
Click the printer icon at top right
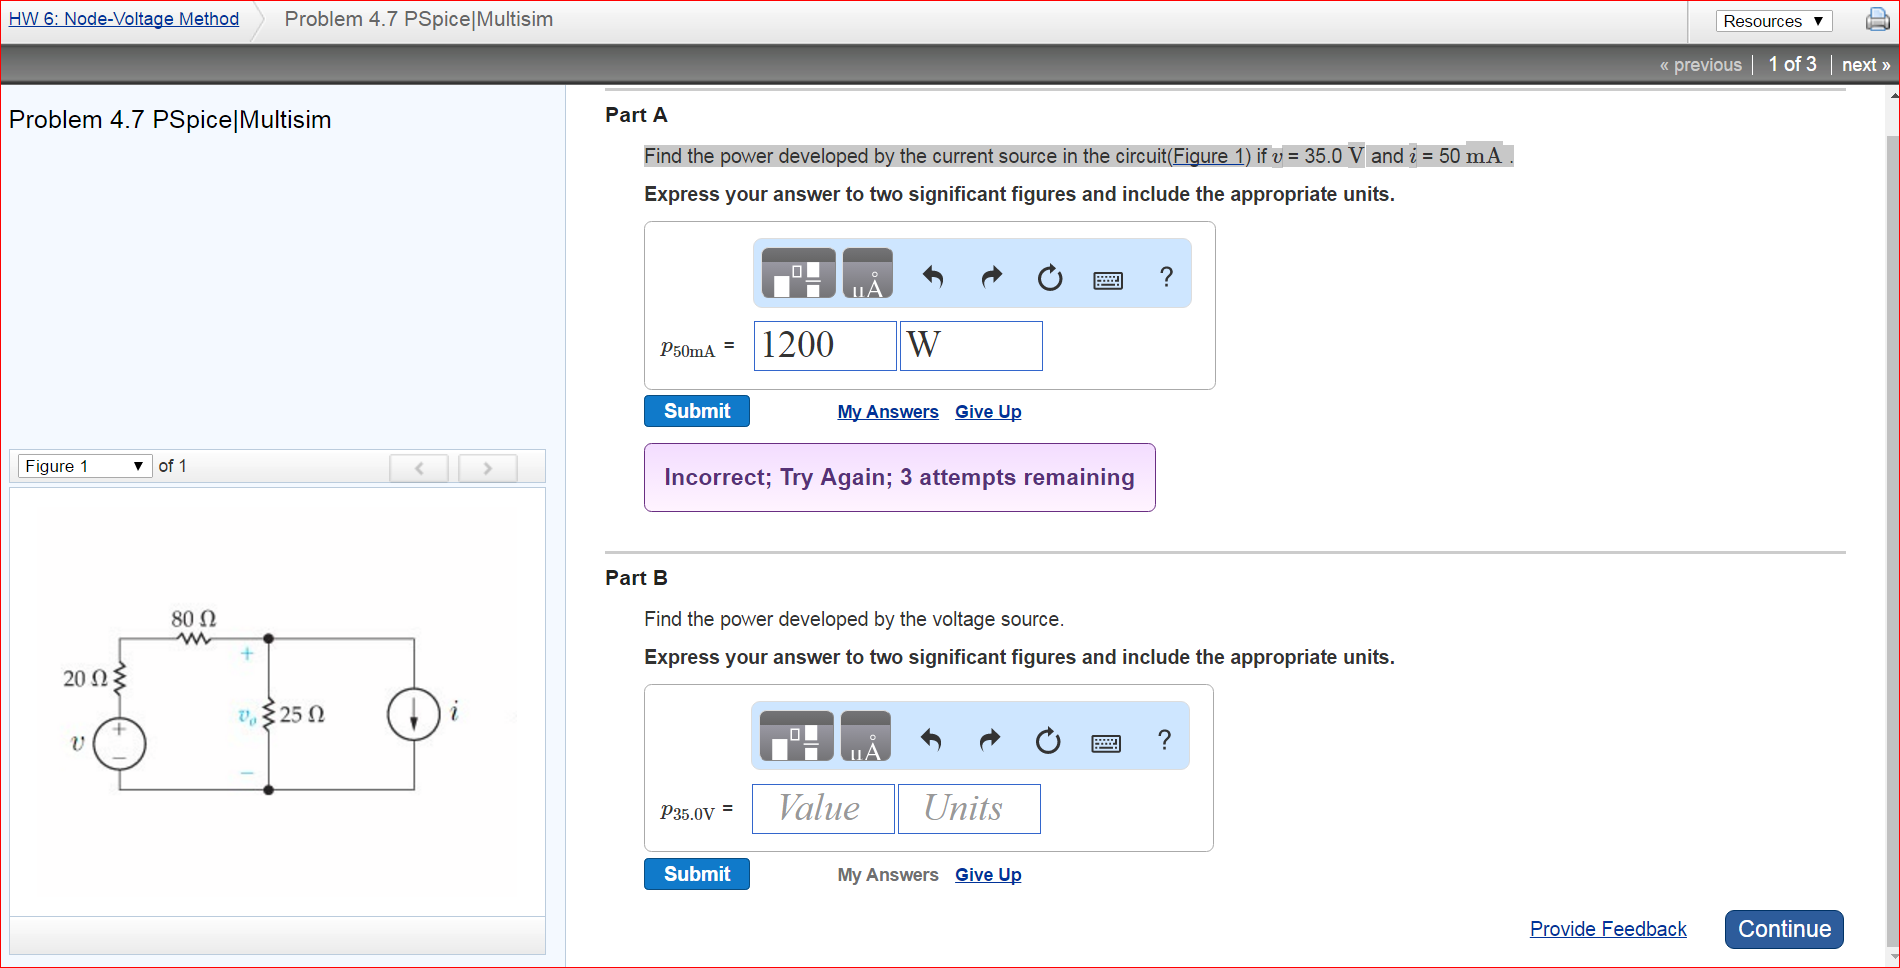click(x=1876, y=19)
